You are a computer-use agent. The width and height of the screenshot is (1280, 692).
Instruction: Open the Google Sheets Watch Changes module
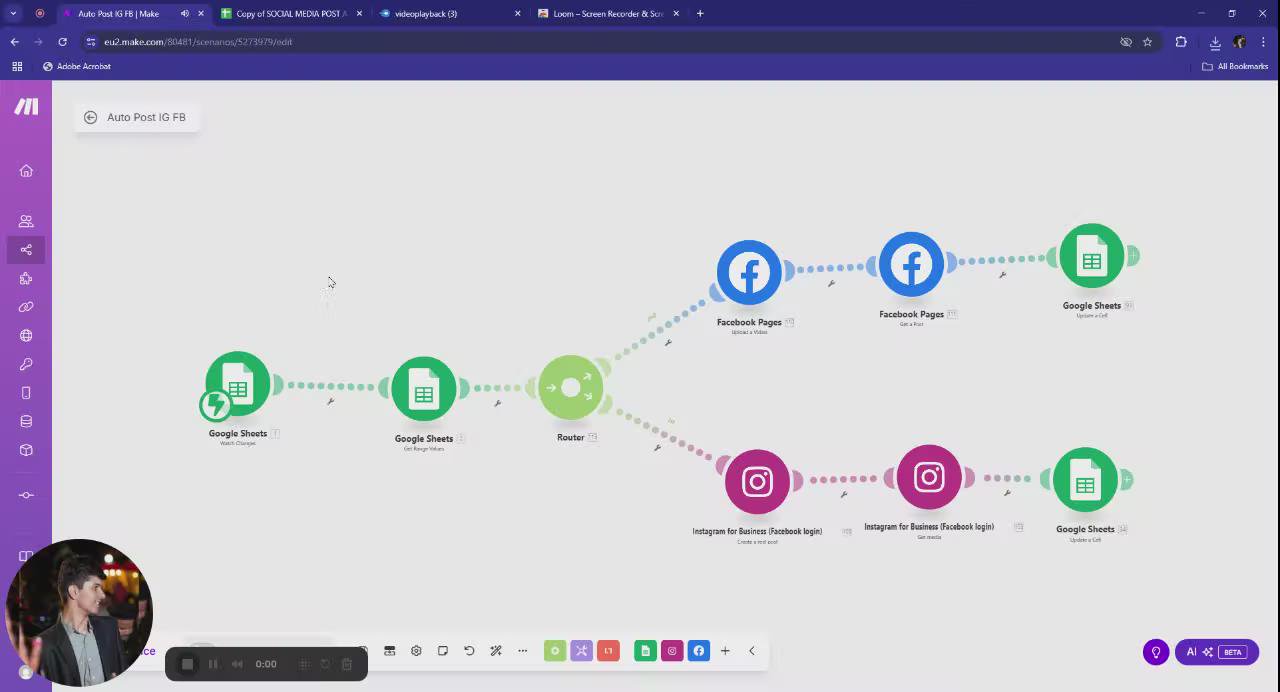click(x=238, y=383)
